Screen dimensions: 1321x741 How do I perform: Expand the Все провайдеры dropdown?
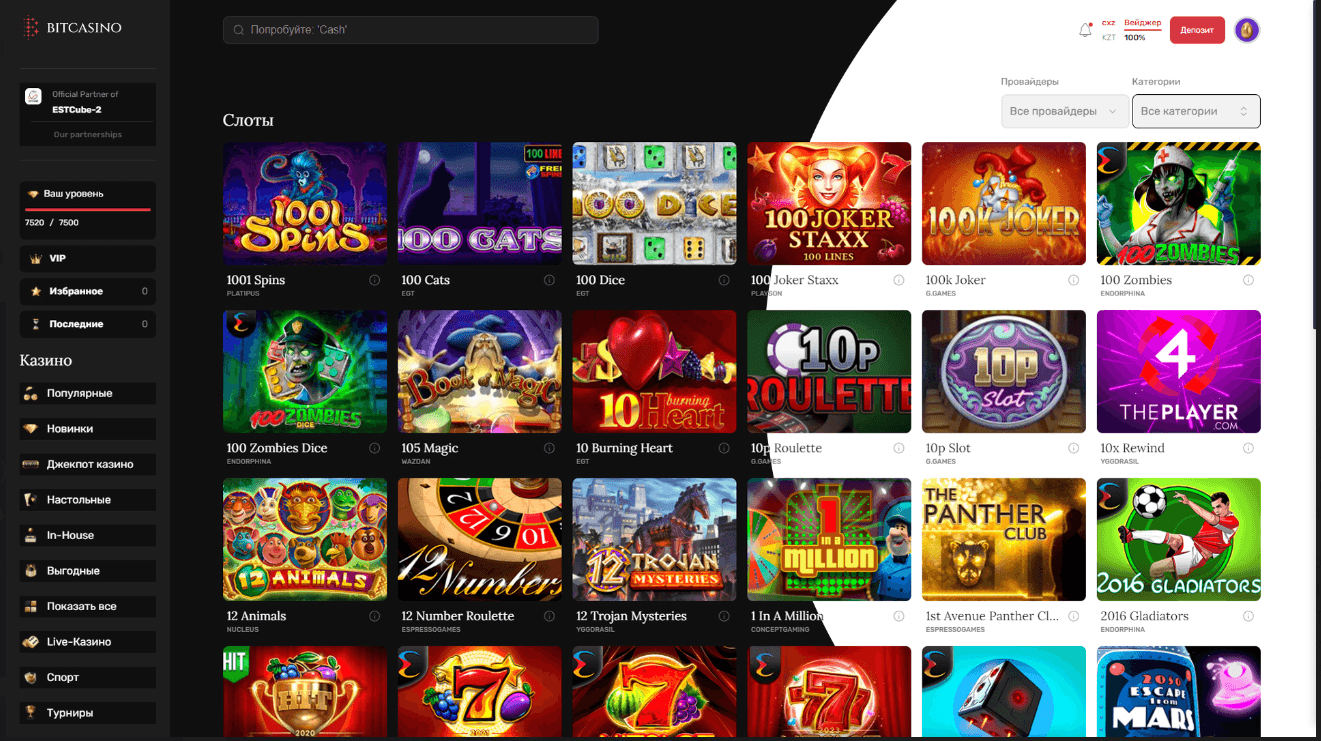click(x=1064, y=111)
